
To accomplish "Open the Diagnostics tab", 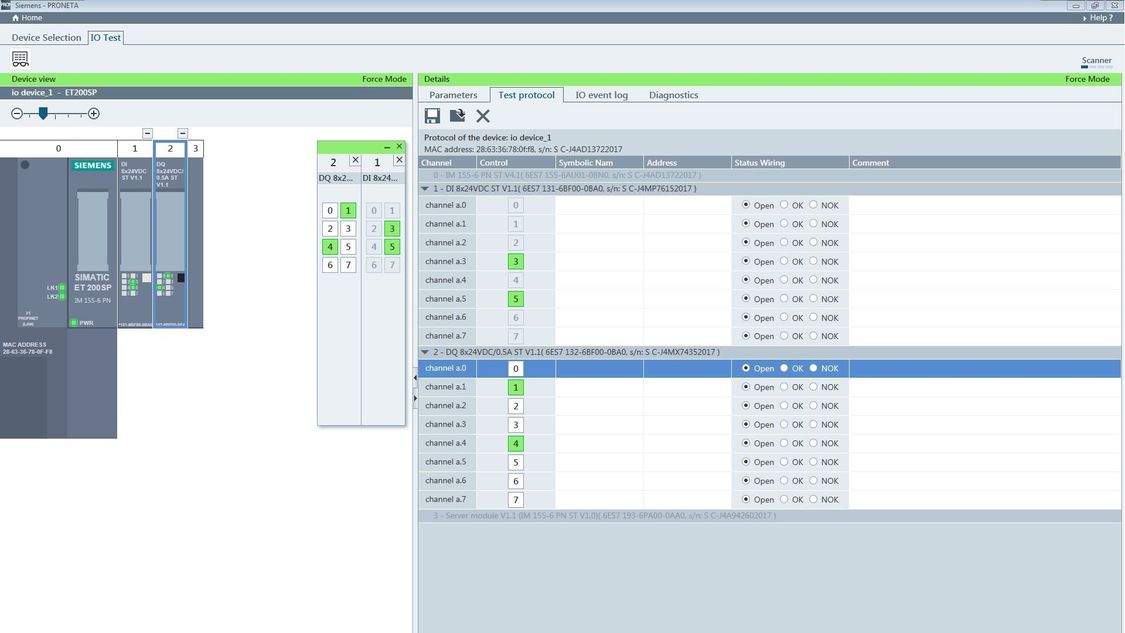I will pyautogui.click(x=673, y=95).
